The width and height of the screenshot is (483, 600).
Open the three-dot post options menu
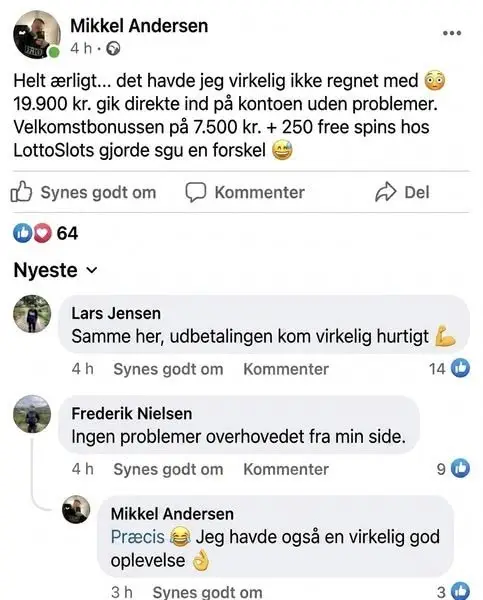[452, 33]
